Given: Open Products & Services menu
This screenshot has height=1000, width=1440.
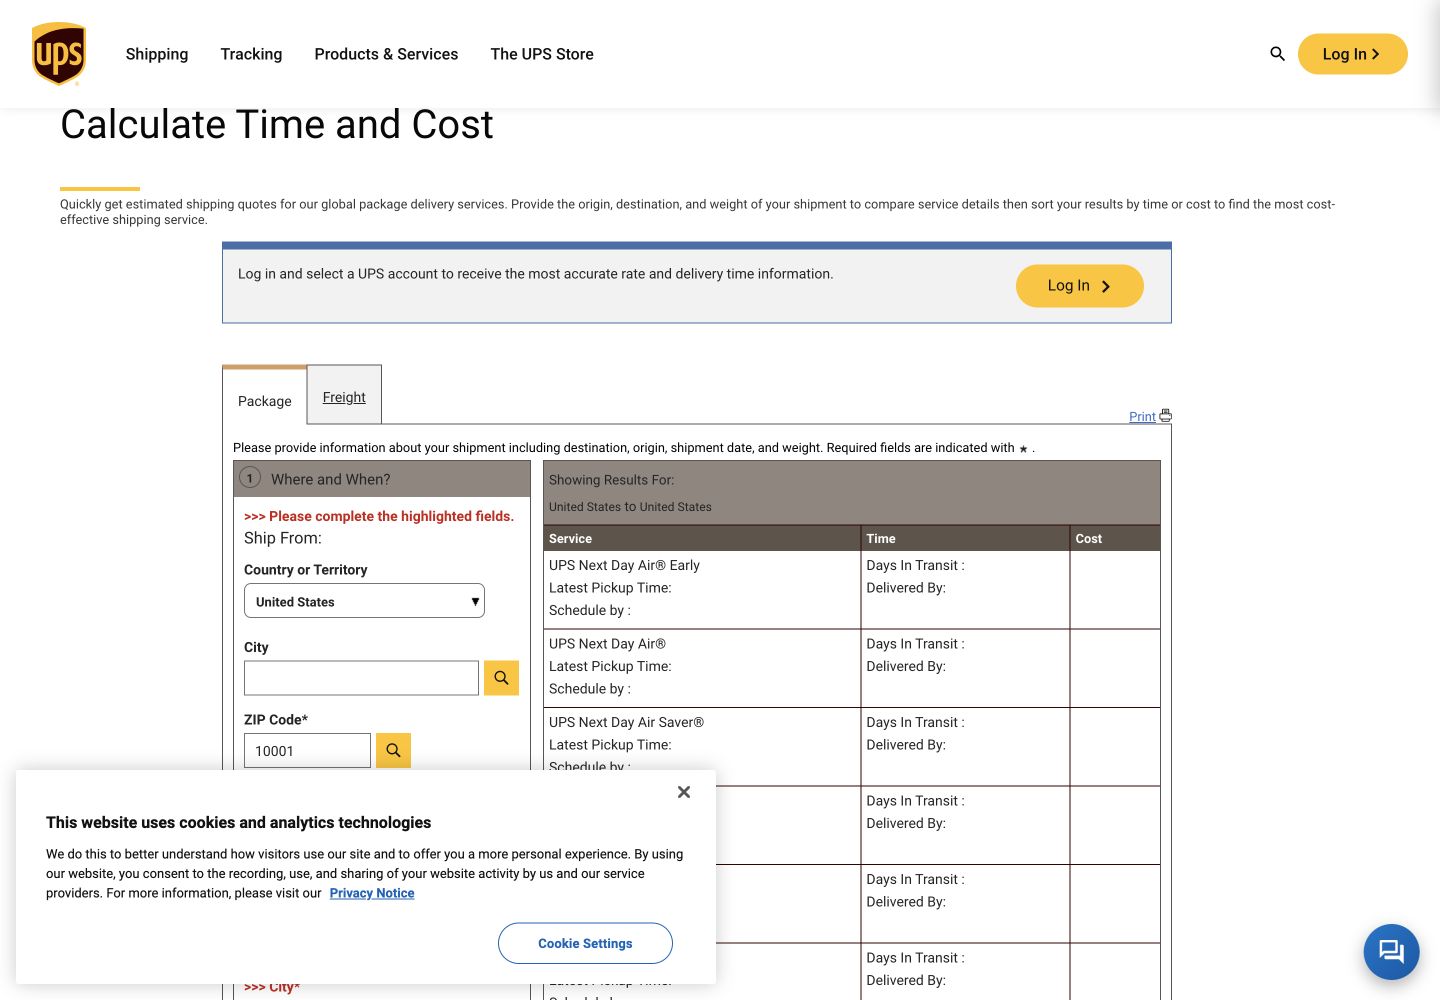Looking at the screenshot, I should tap(386, 54).
